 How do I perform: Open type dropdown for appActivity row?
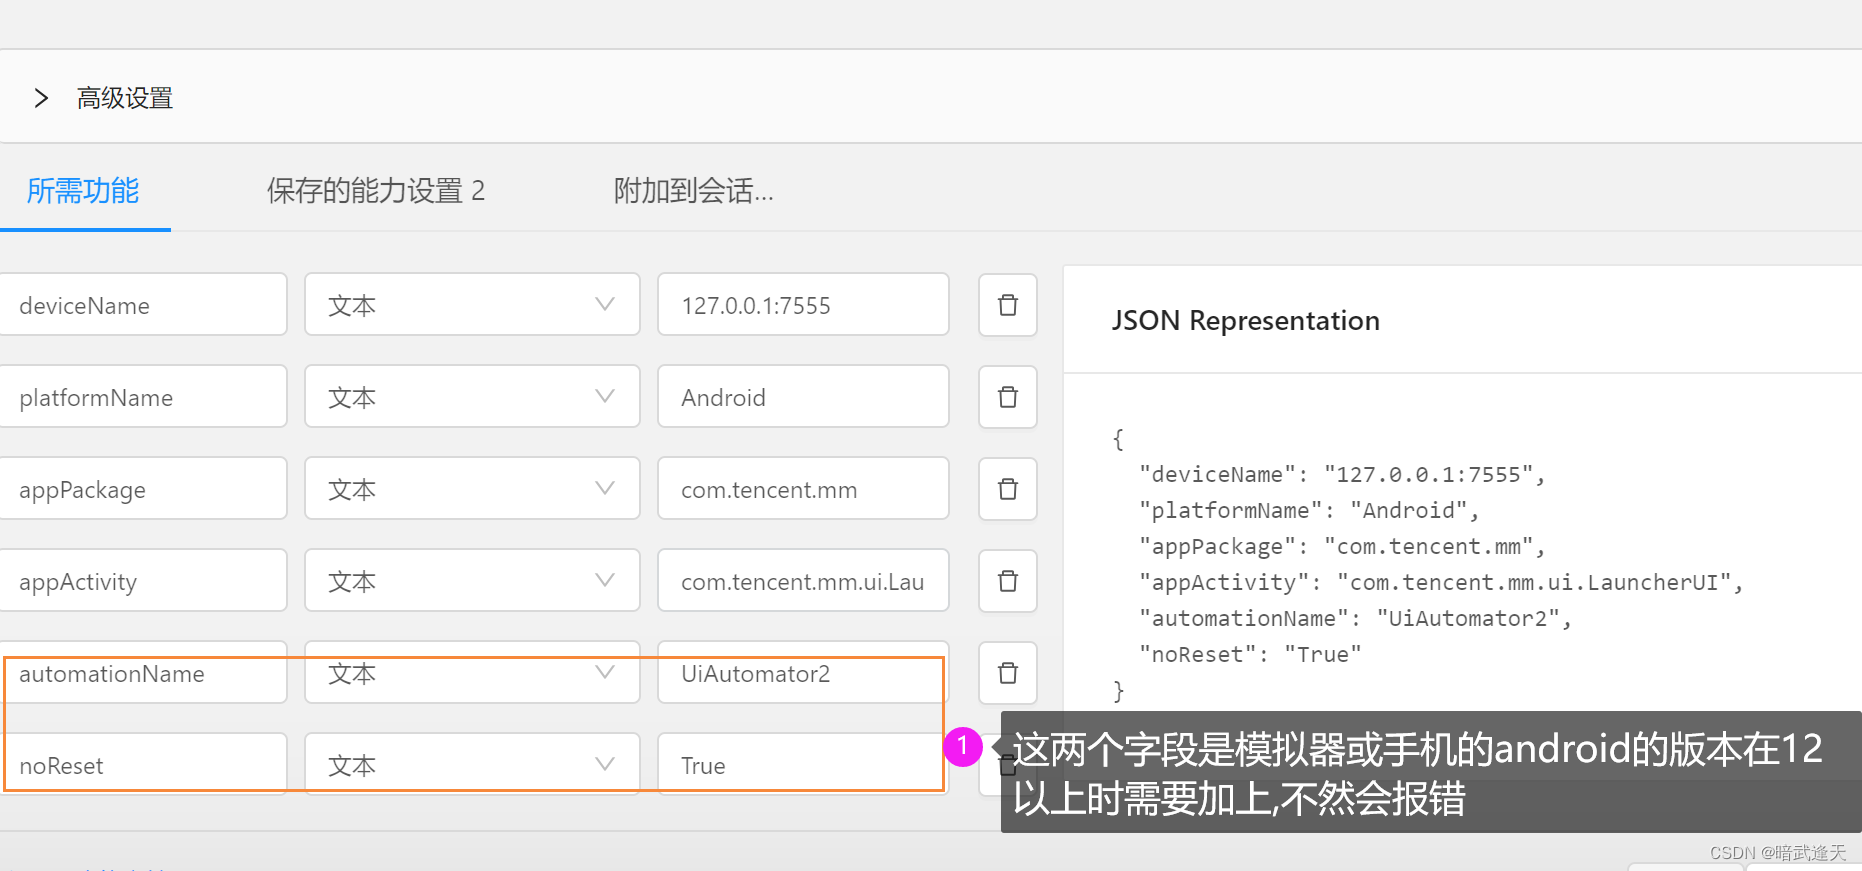click(x=472, y=581)
